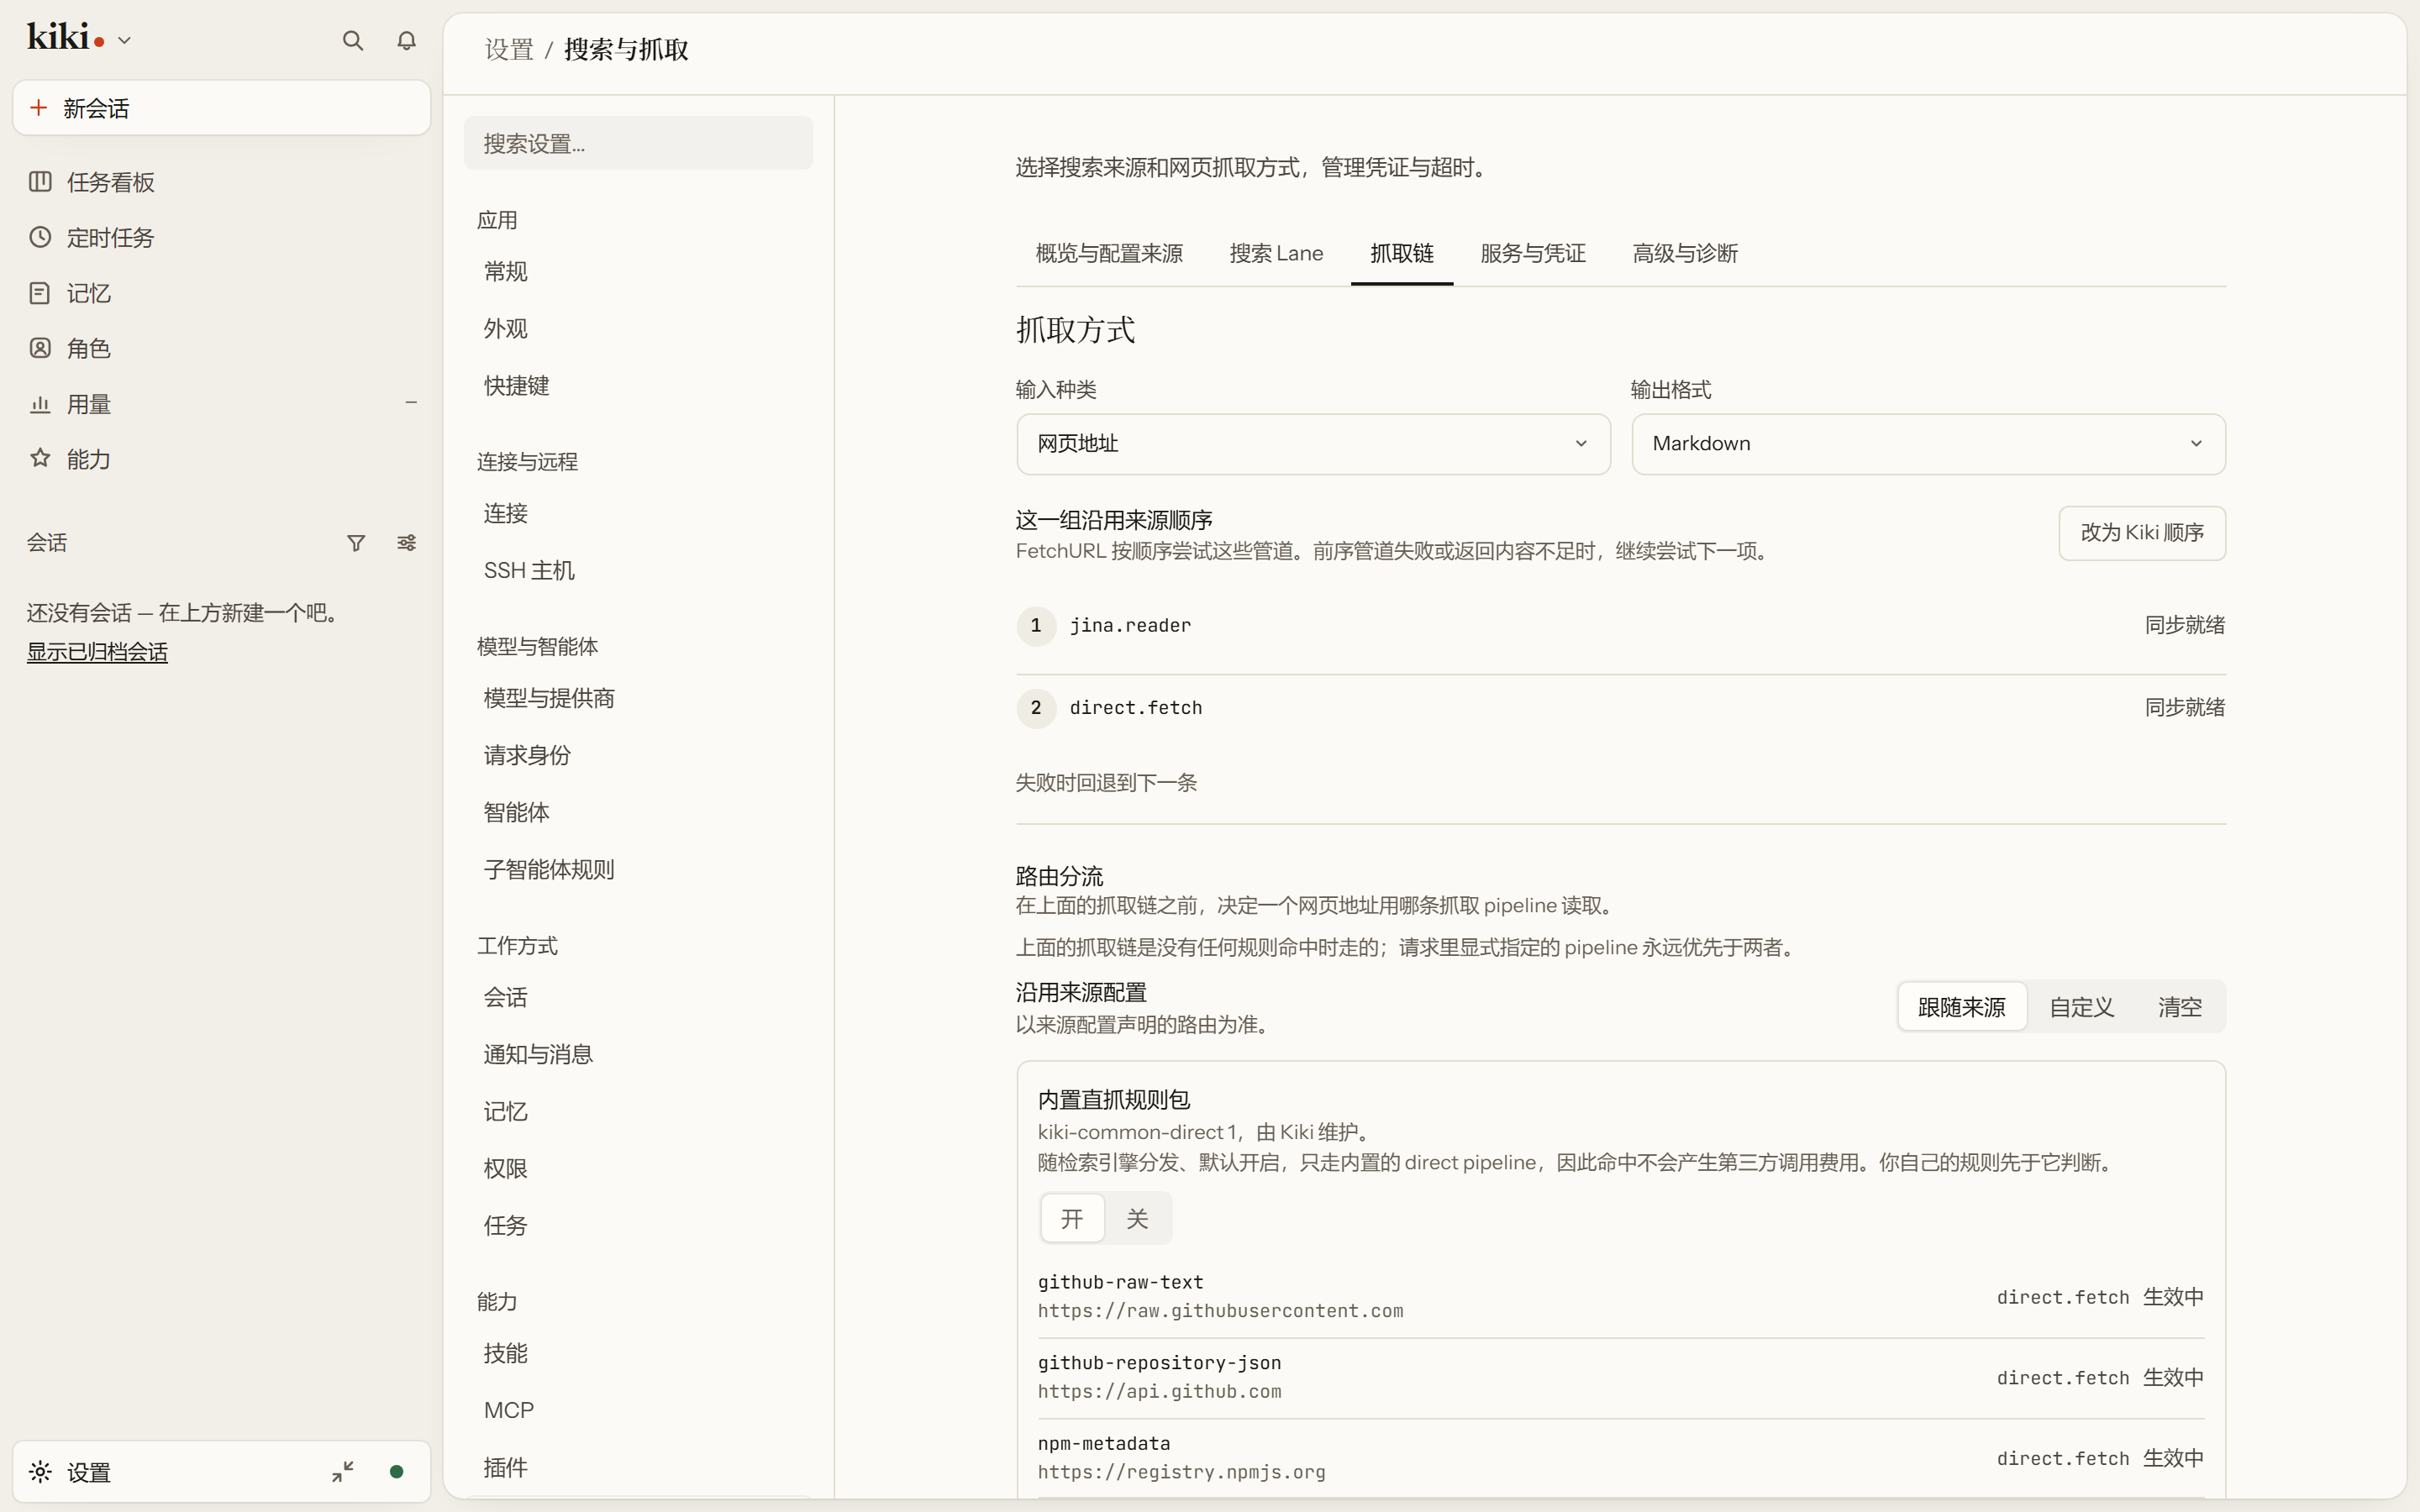Click 改为 Kiki 顺序 button
The image size is (2420, 1512).
click(2142, 533)
